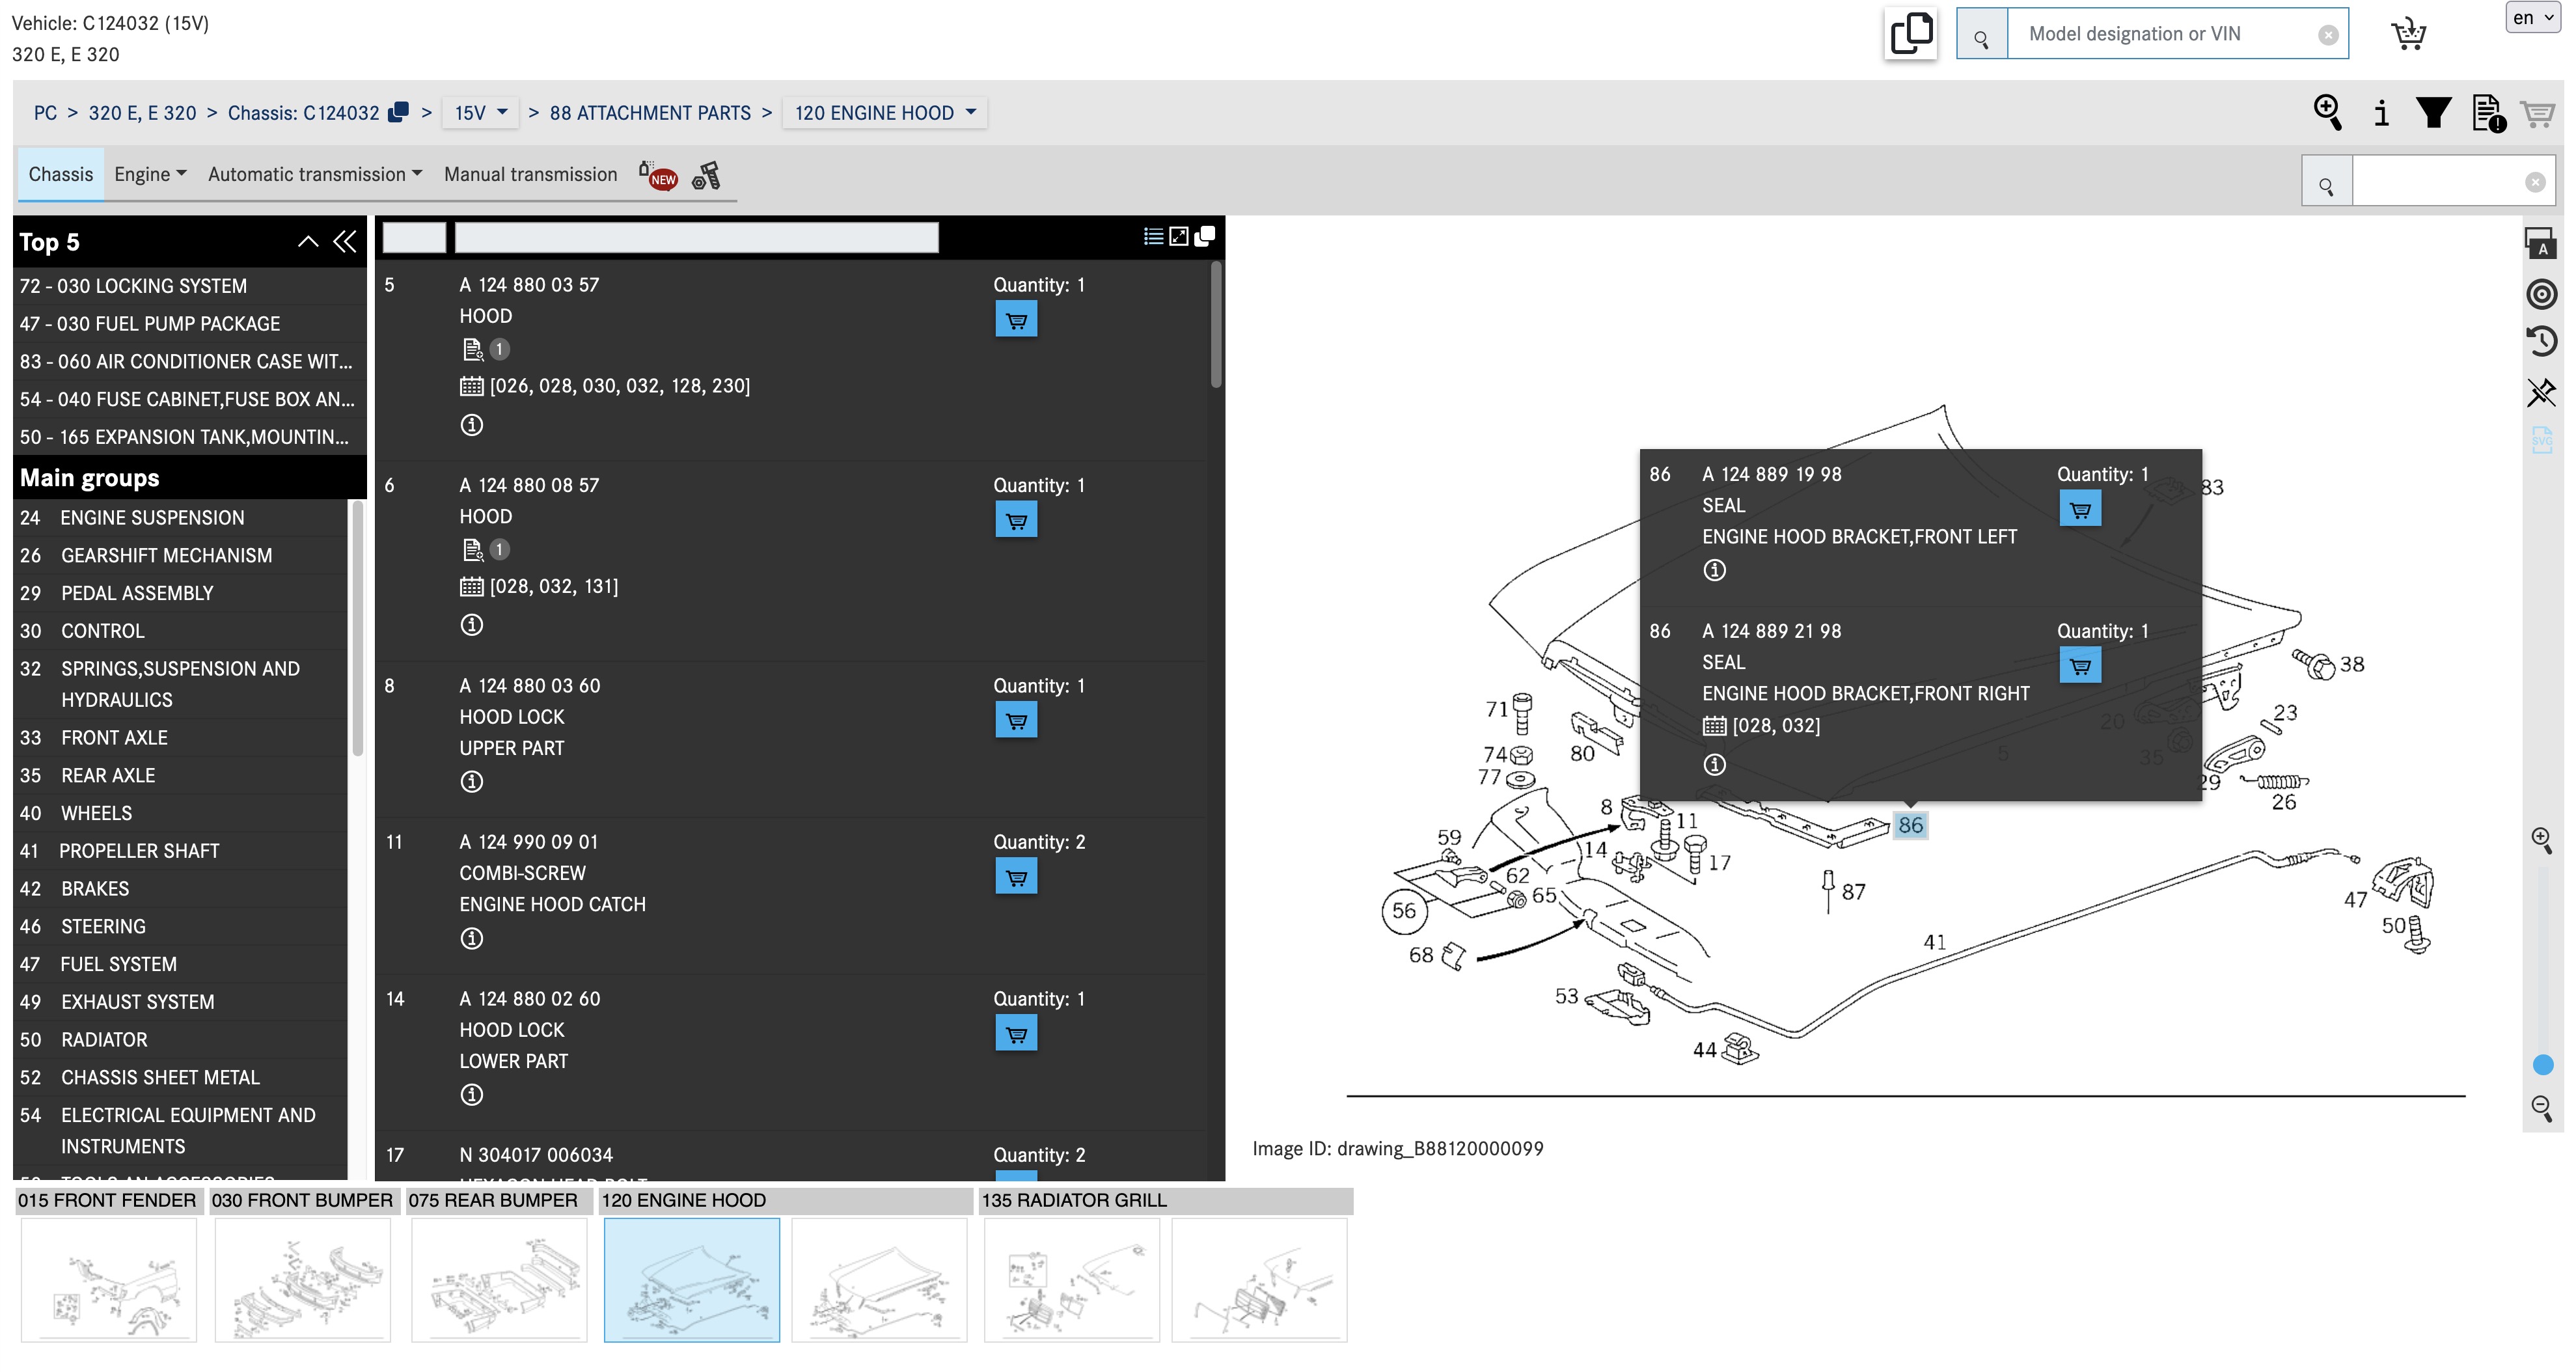Open 72 - 030 LOCKING SYSTEM from Top 5
Image resolution: width=2576 pixels, height=1372 pixels.
[189, 286]
